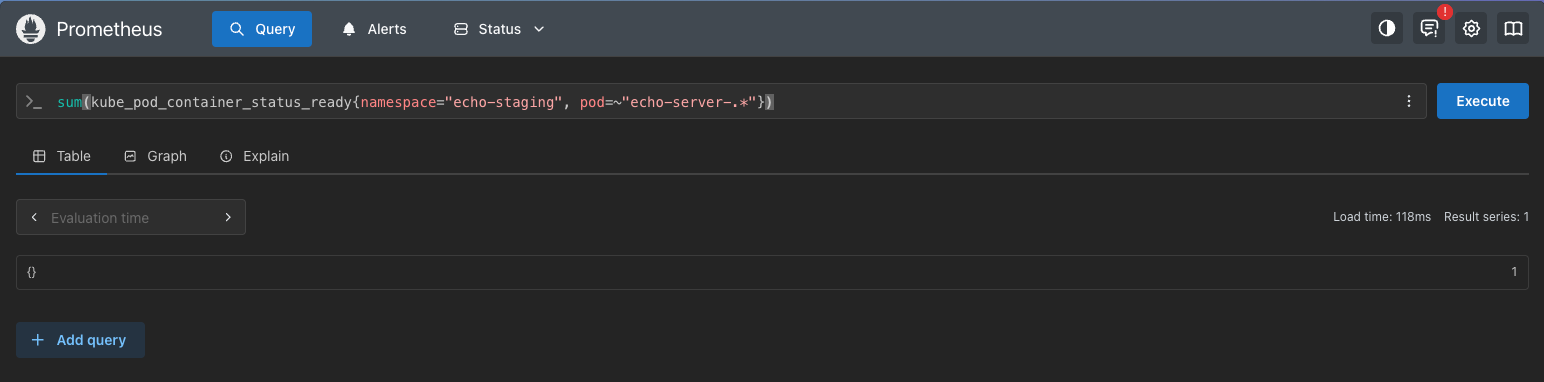The image size is (1544, 382).
Task: Open the documentation book icon
Action: [1513, 29]
